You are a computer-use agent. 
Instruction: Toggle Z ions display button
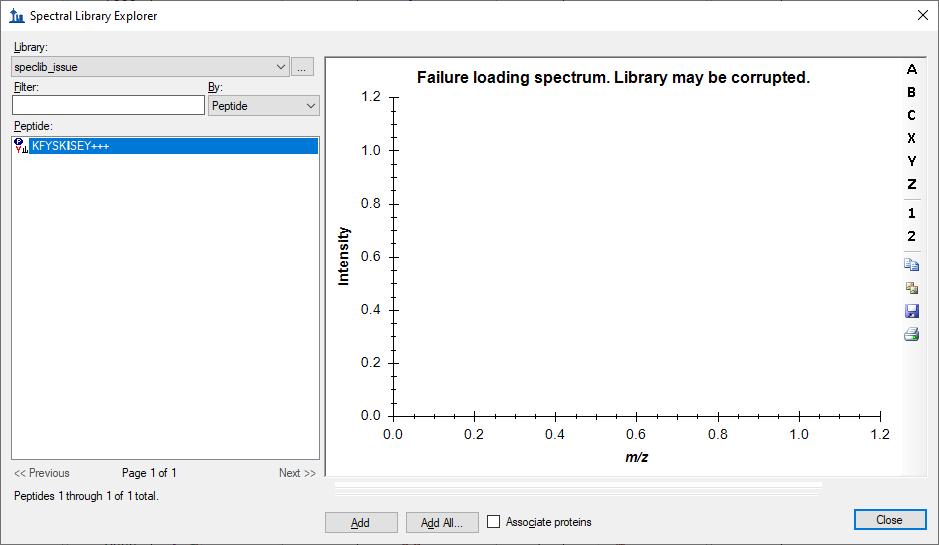tap(911, 185)
